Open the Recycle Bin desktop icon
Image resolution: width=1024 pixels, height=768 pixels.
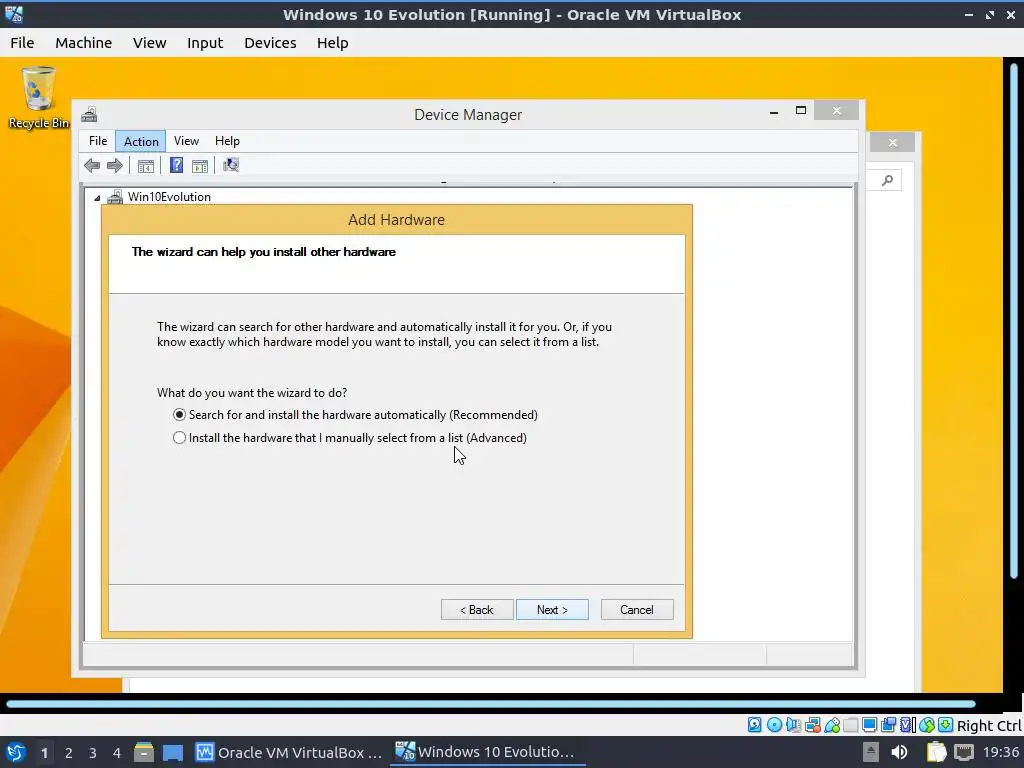(39, 98)
